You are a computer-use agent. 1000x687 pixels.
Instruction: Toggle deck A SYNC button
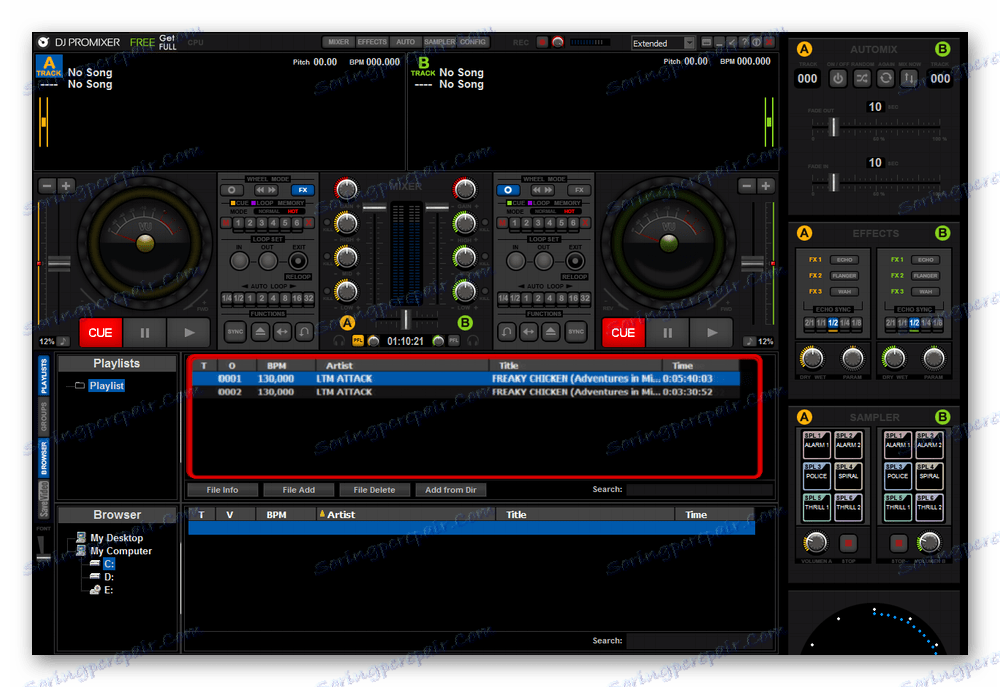(235, 332)
